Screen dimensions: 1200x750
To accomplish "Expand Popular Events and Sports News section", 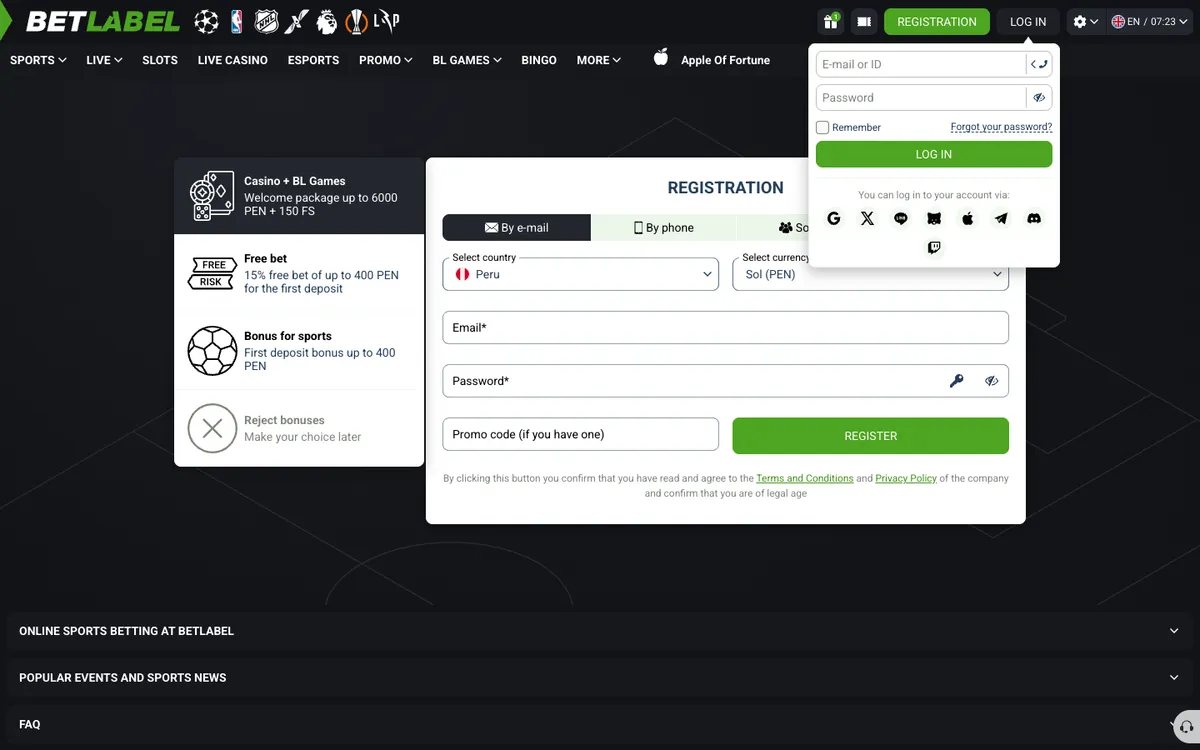I will click(600, 677).
